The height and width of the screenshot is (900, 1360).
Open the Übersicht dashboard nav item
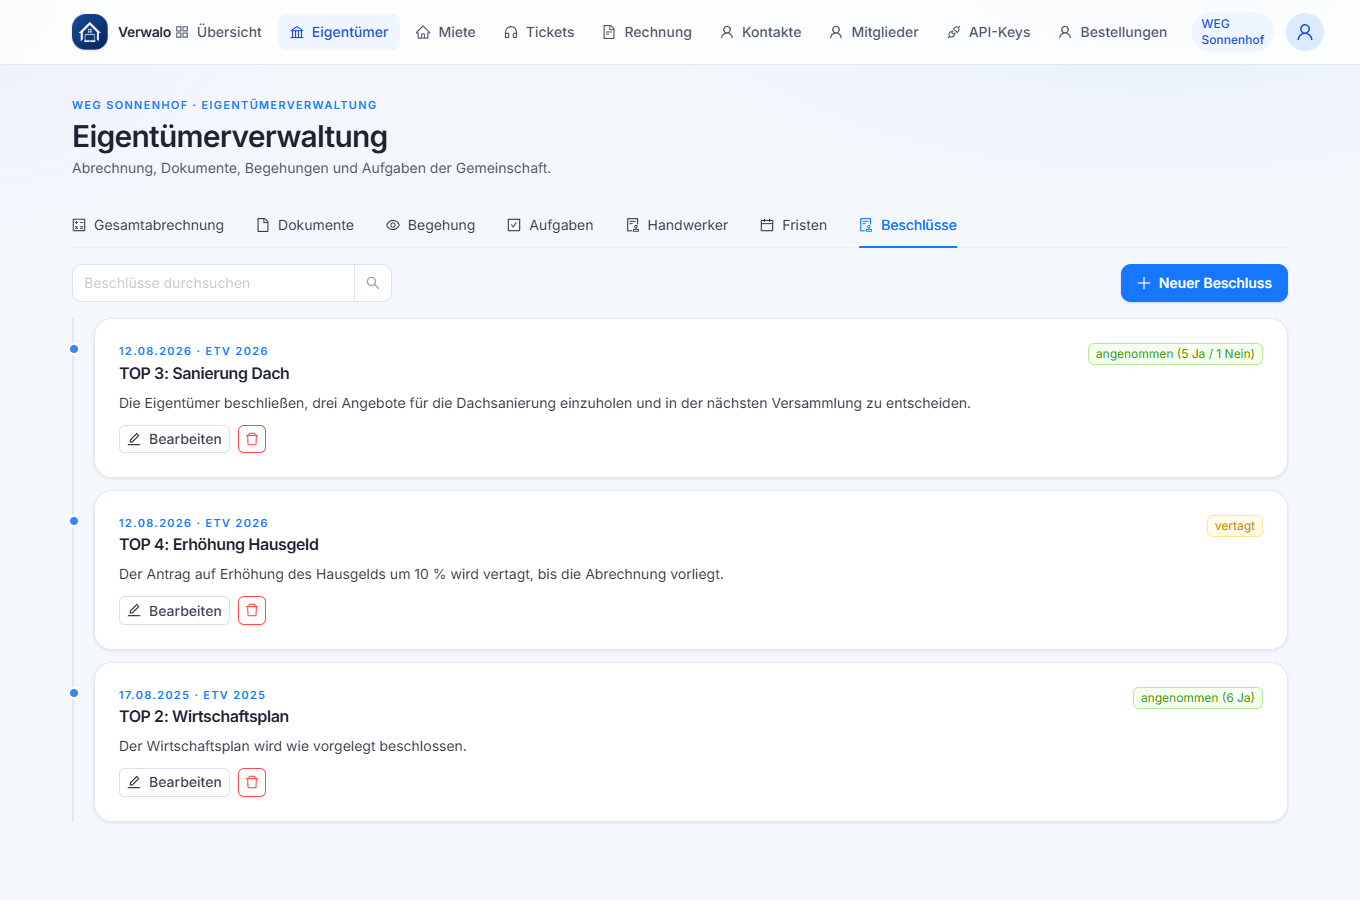click(x=219, y=32)
